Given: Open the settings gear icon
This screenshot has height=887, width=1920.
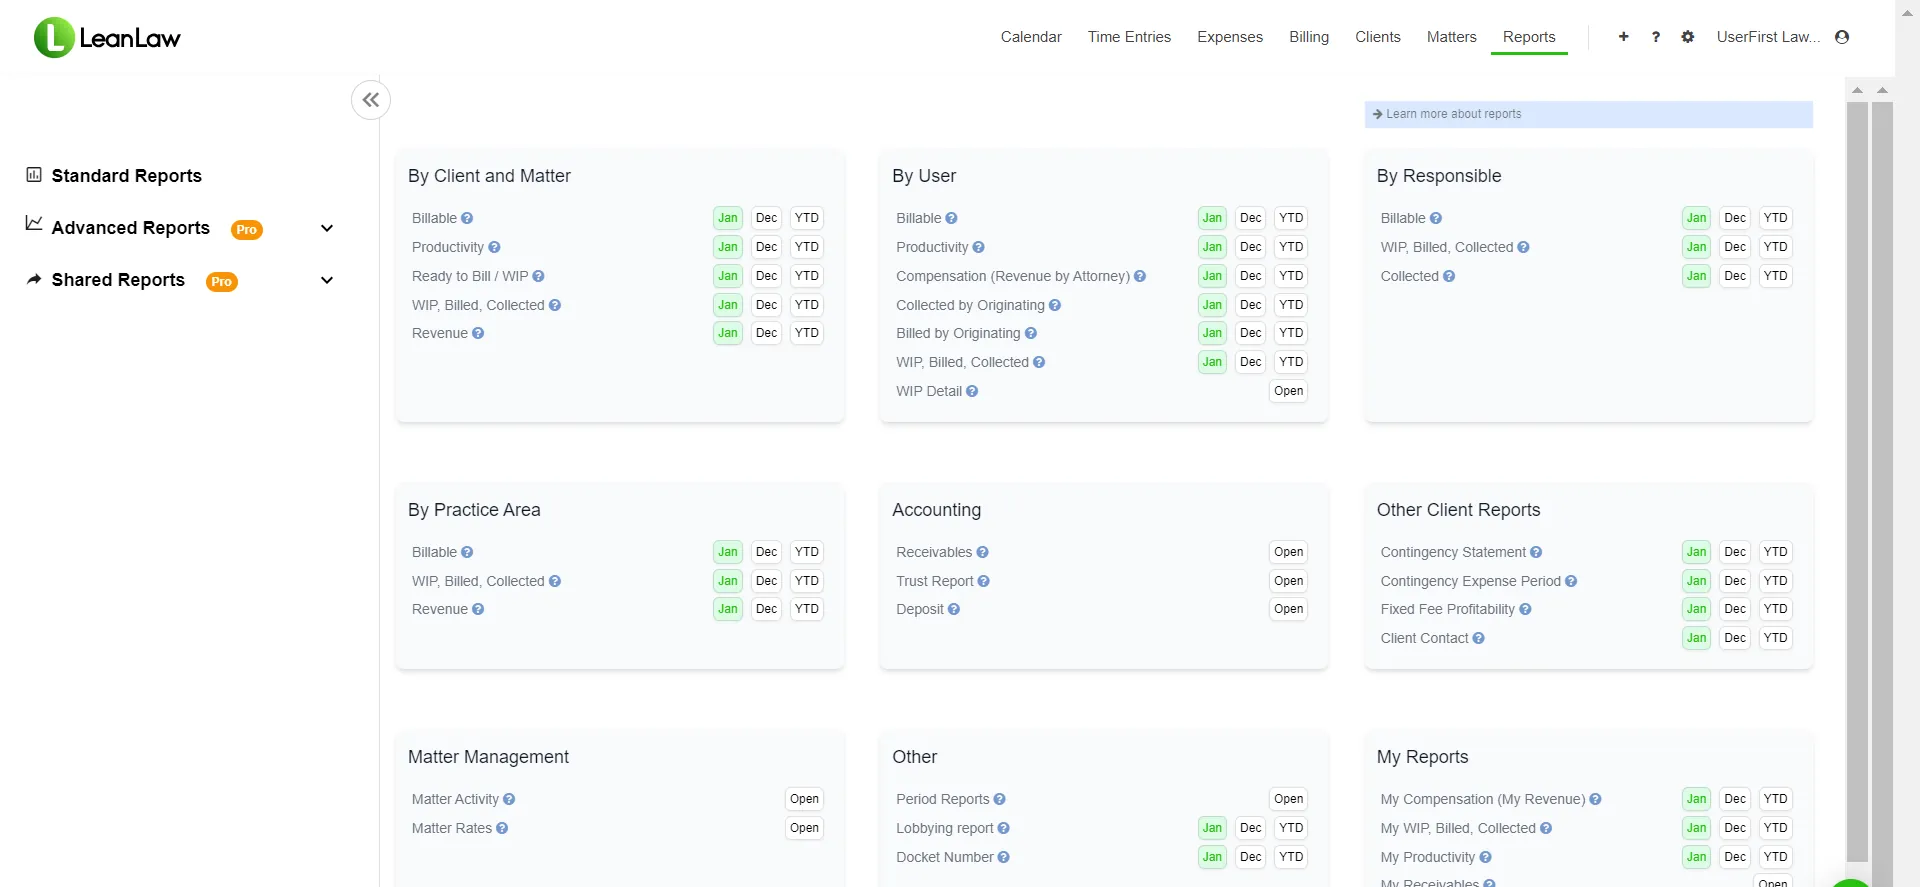Looking at the screenshot, I should tap(1688, 37).
